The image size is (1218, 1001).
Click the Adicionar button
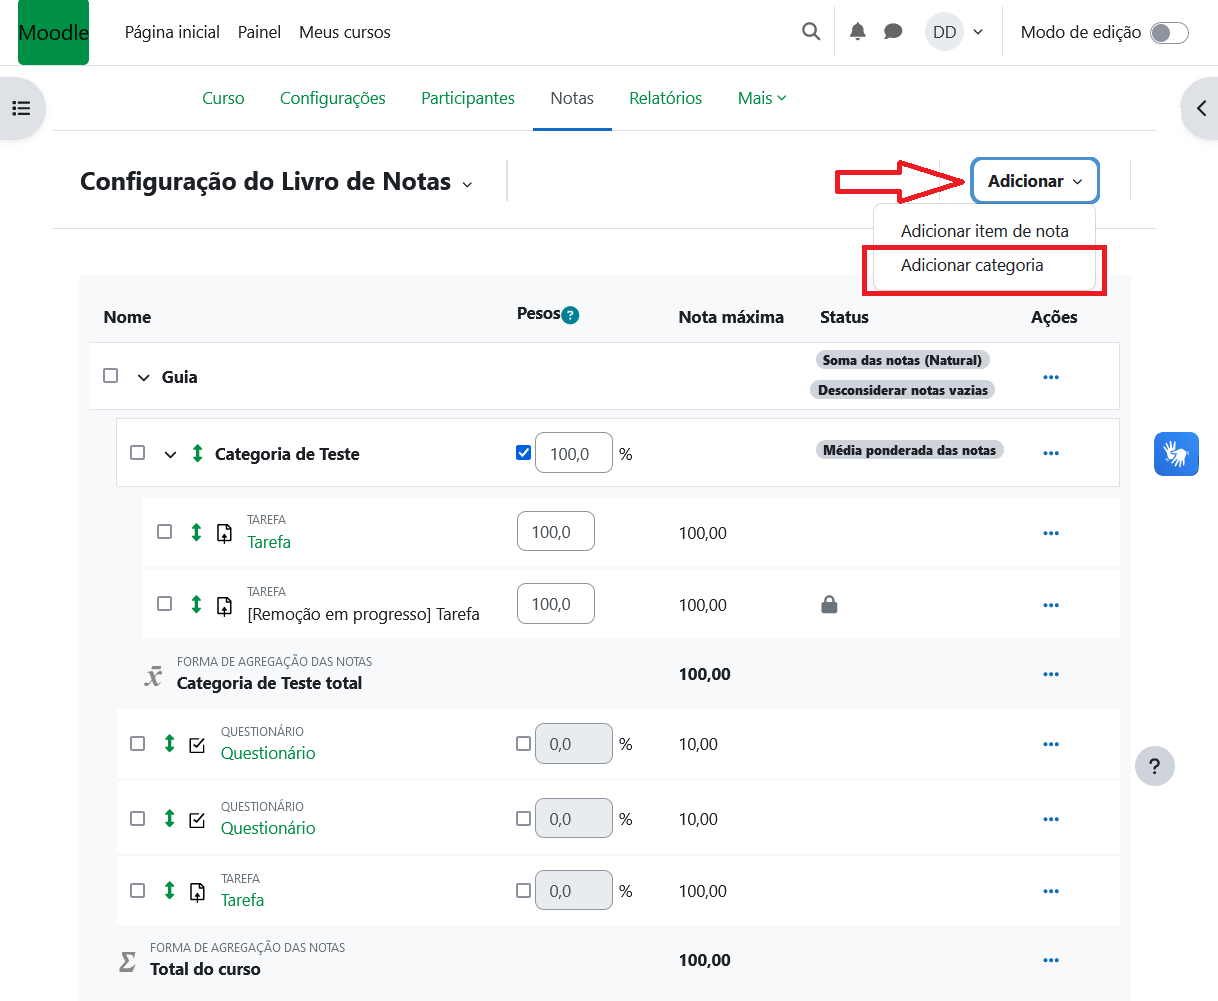(1034, 181)
